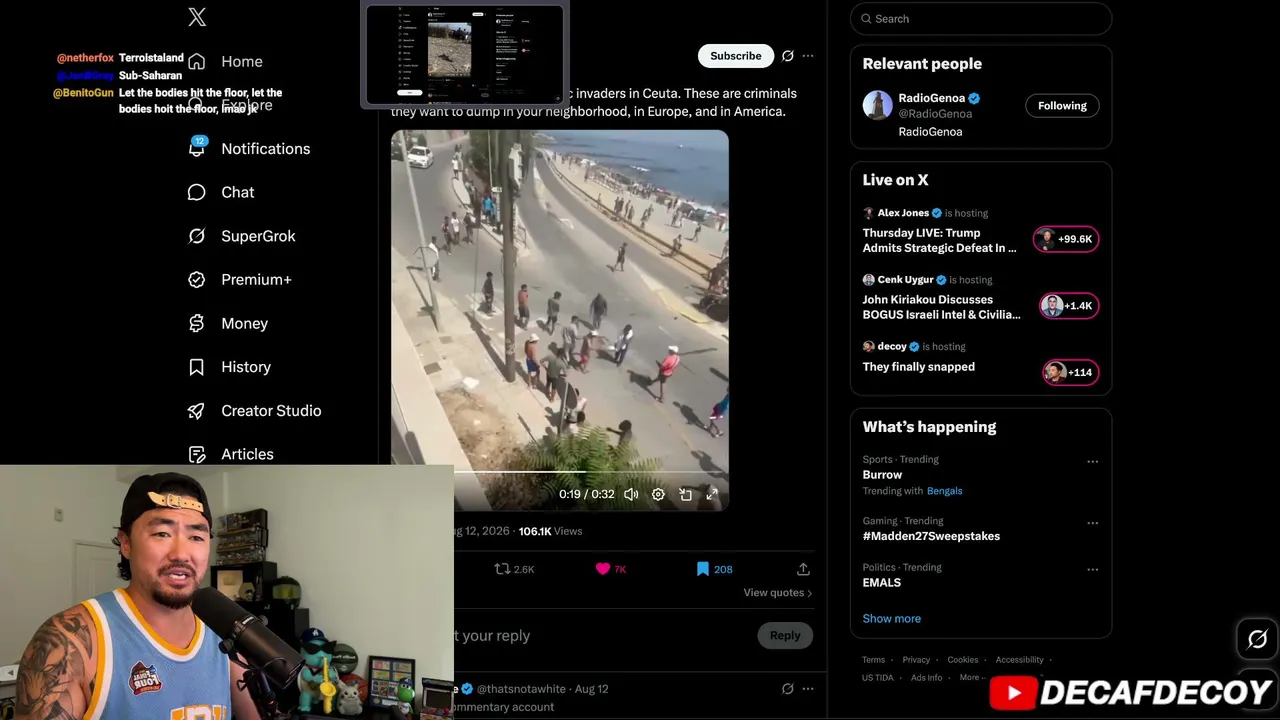1280x720 pixels.
Task: Open more options on the @thatsnotawhite reply
Action: coord(808,689)
